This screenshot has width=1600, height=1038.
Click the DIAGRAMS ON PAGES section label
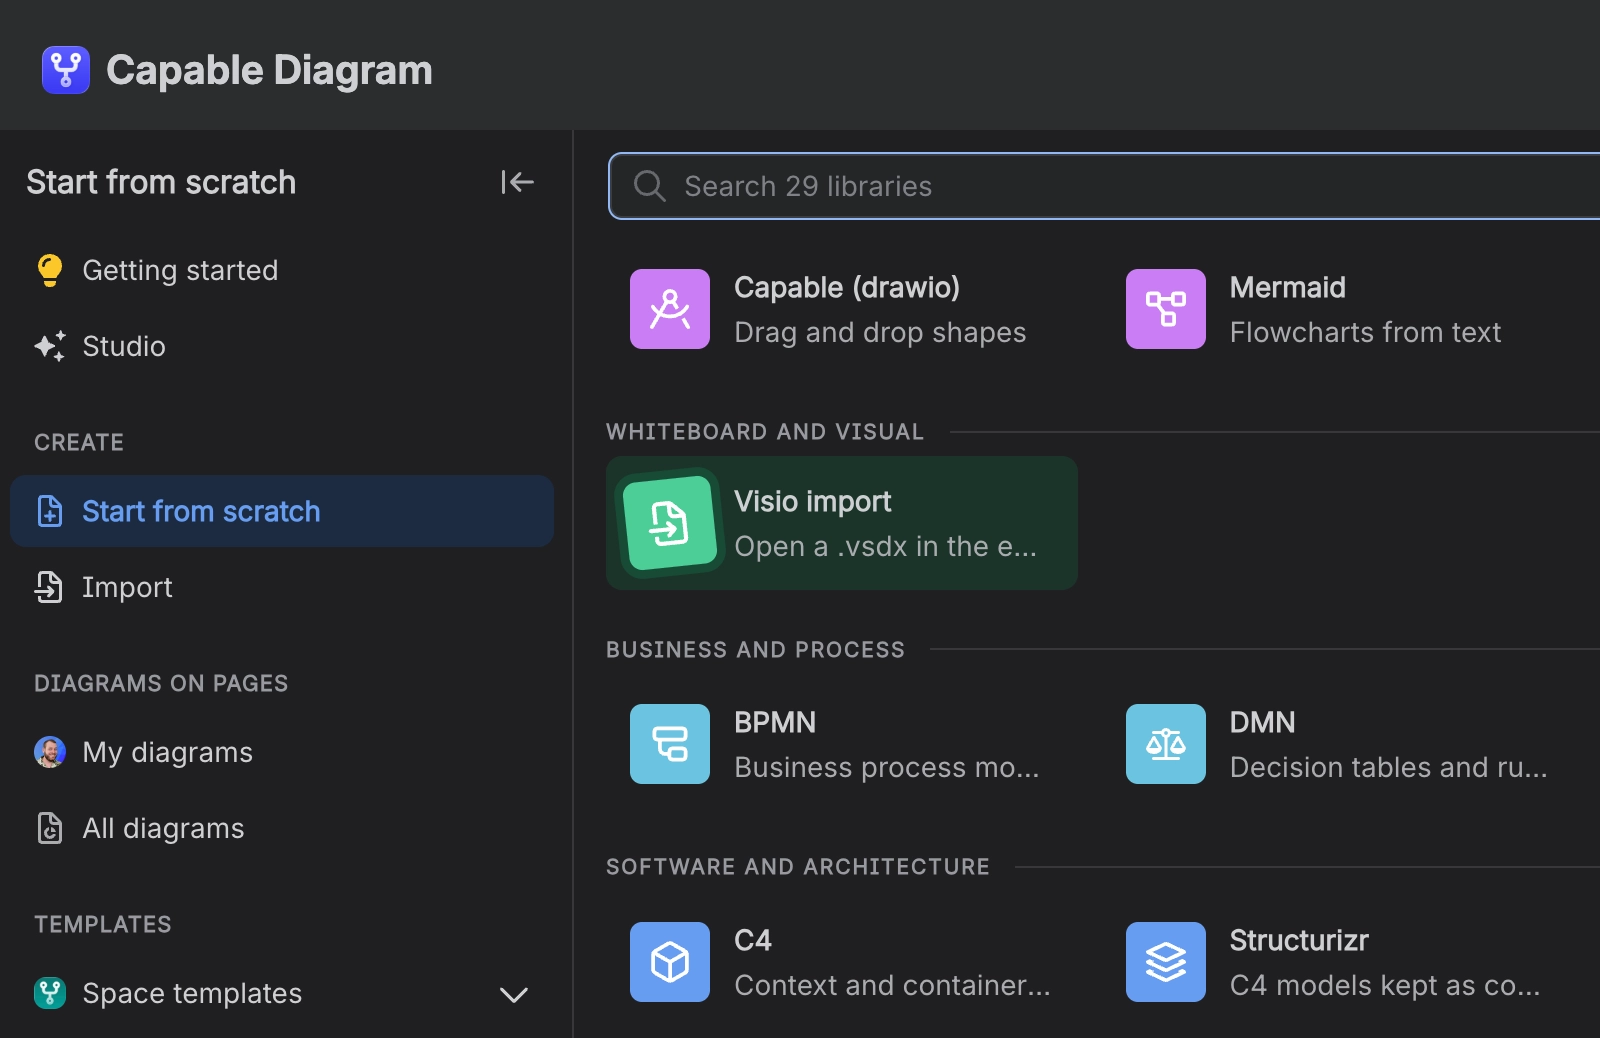161,684
